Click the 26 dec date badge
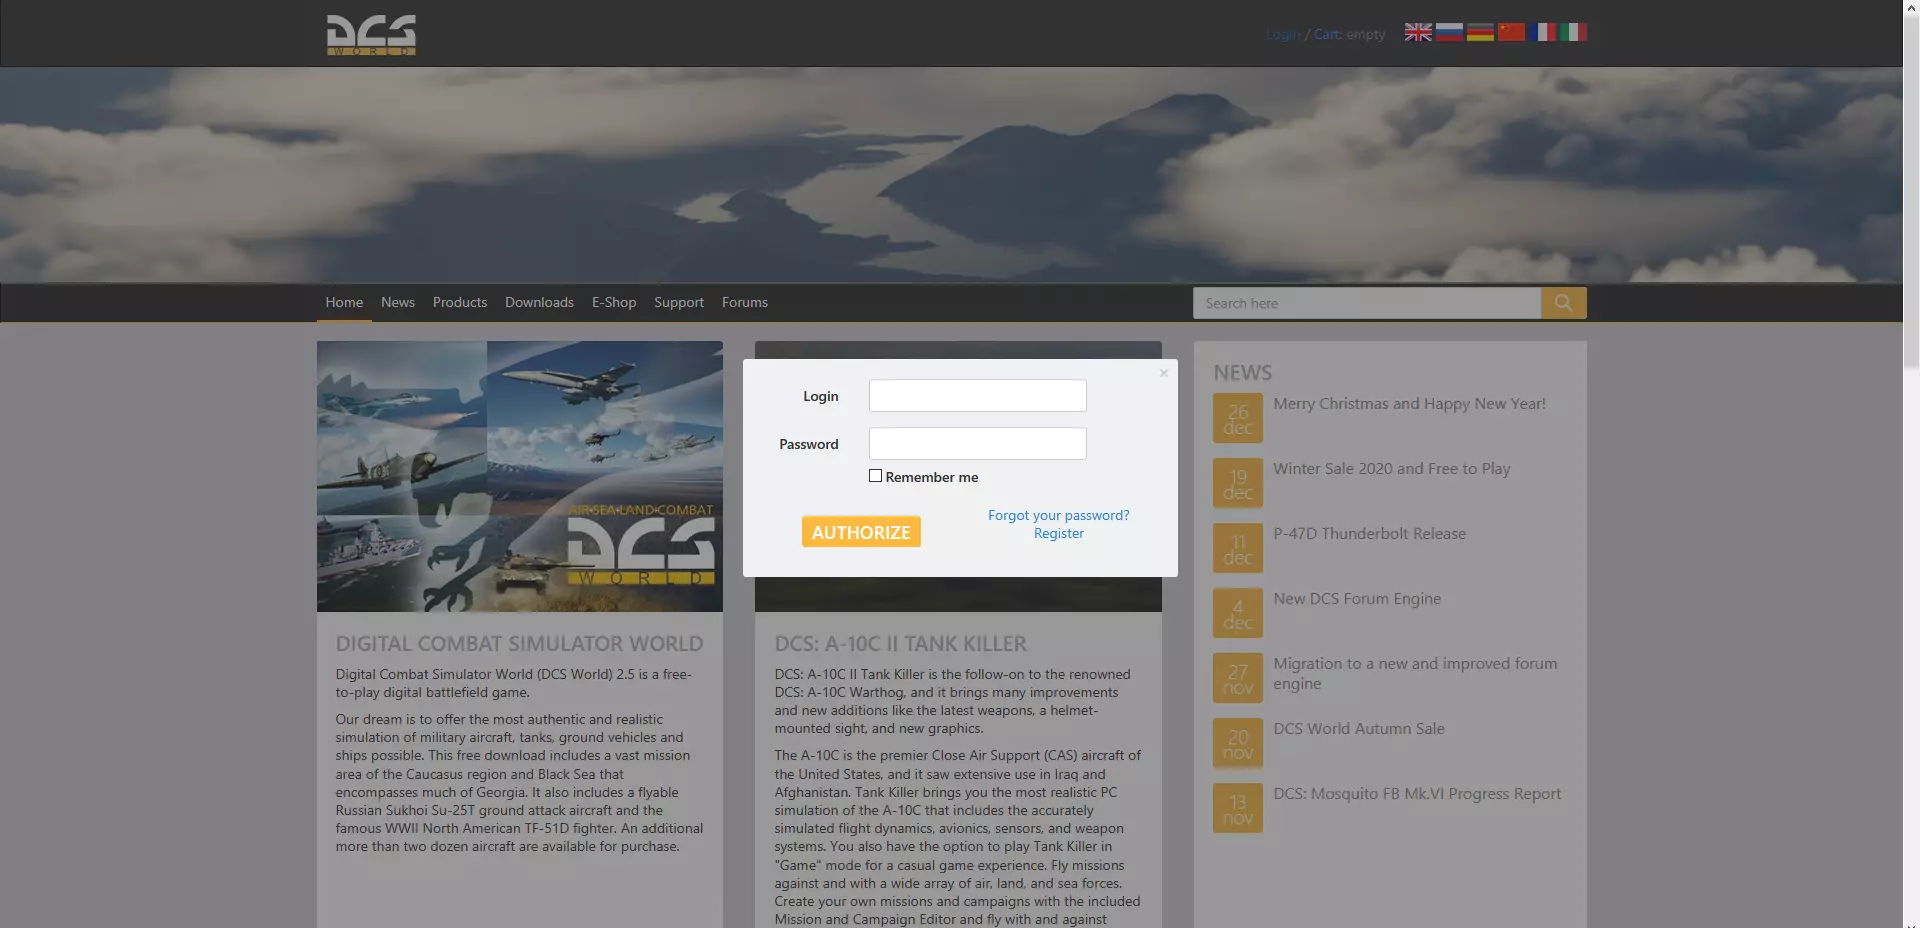This screenshot has width=1920, height=928. point(1238,419)
